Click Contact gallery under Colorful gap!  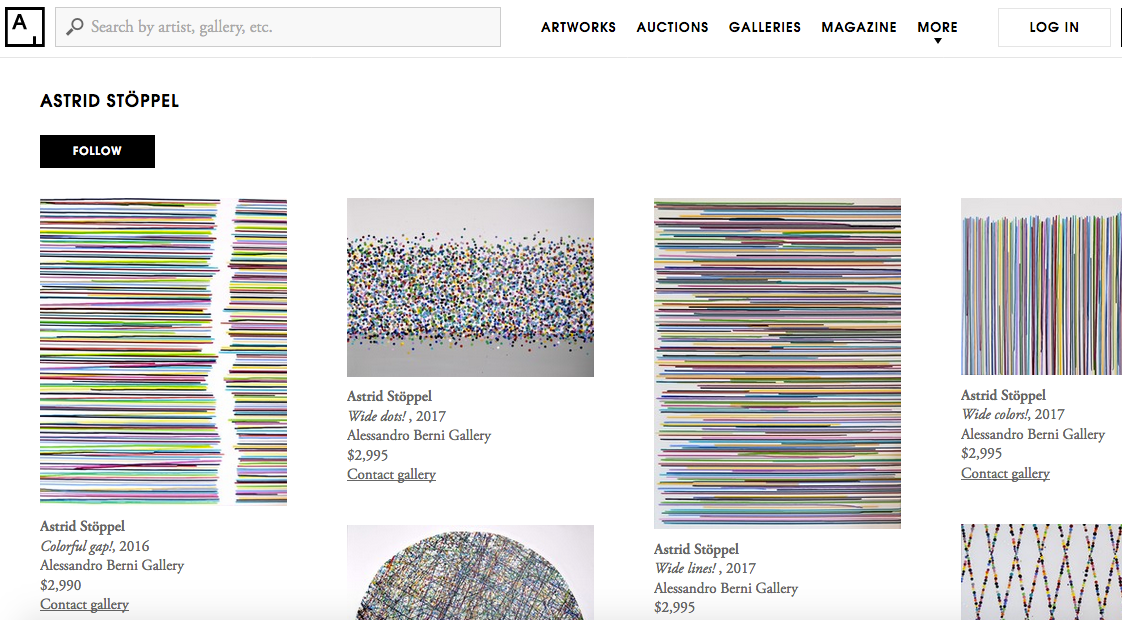(84, 605)
